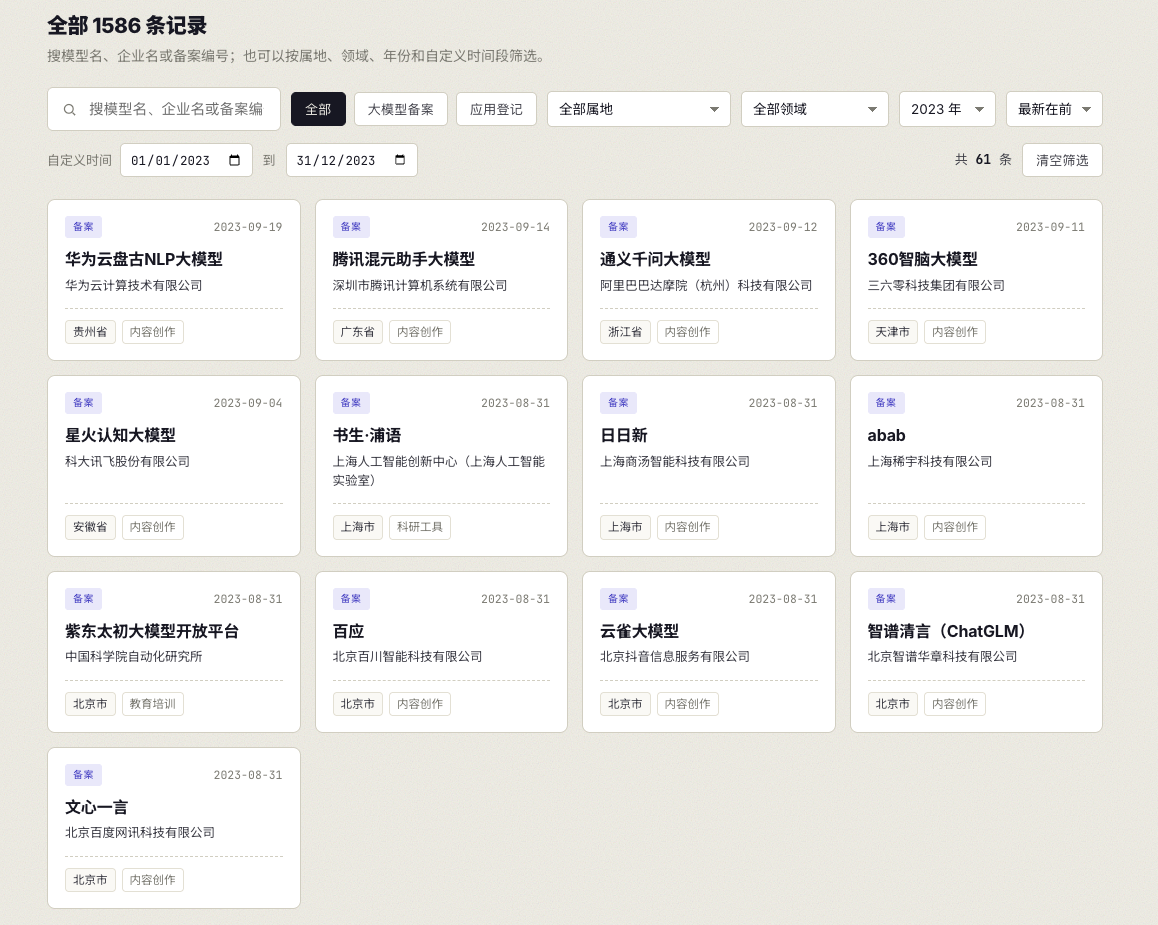
Task: Click company name 中国科学院自动化研究所
Action: coord(134,656)
